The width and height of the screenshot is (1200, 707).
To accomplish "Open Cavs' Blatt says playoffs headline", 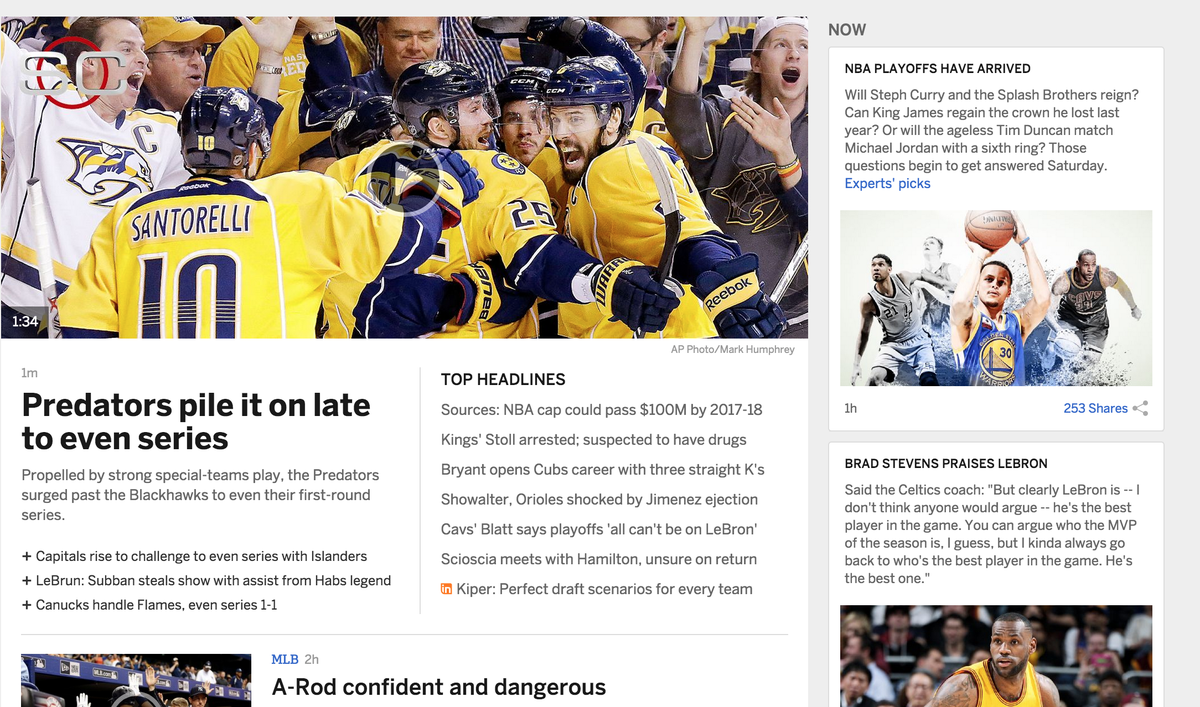I will click(x=599, y=529).
